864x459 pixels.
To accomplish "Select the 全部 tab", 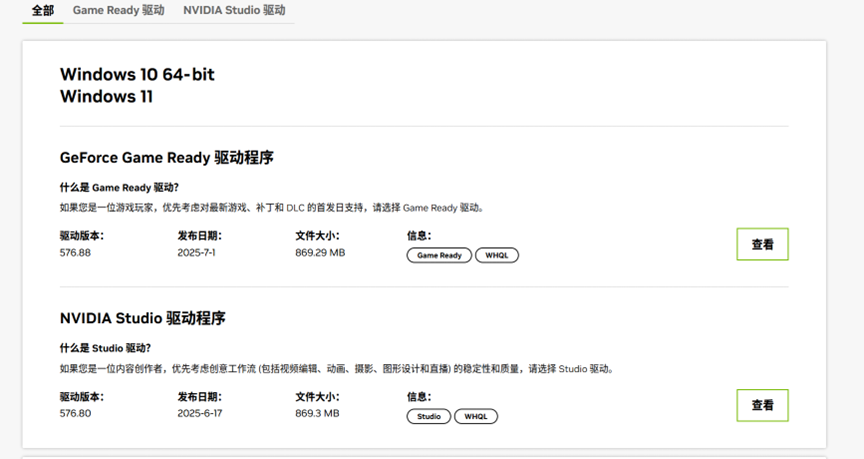I will [42, 10].
